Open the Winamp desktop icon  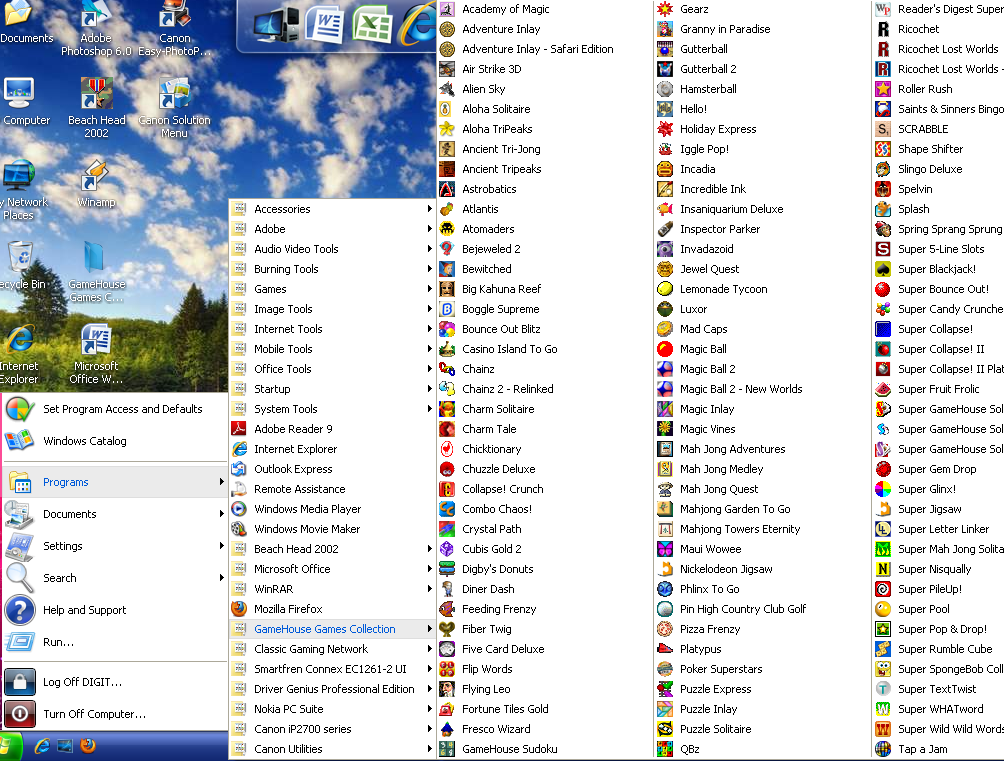pyautogui.click(x=96, y=183)
